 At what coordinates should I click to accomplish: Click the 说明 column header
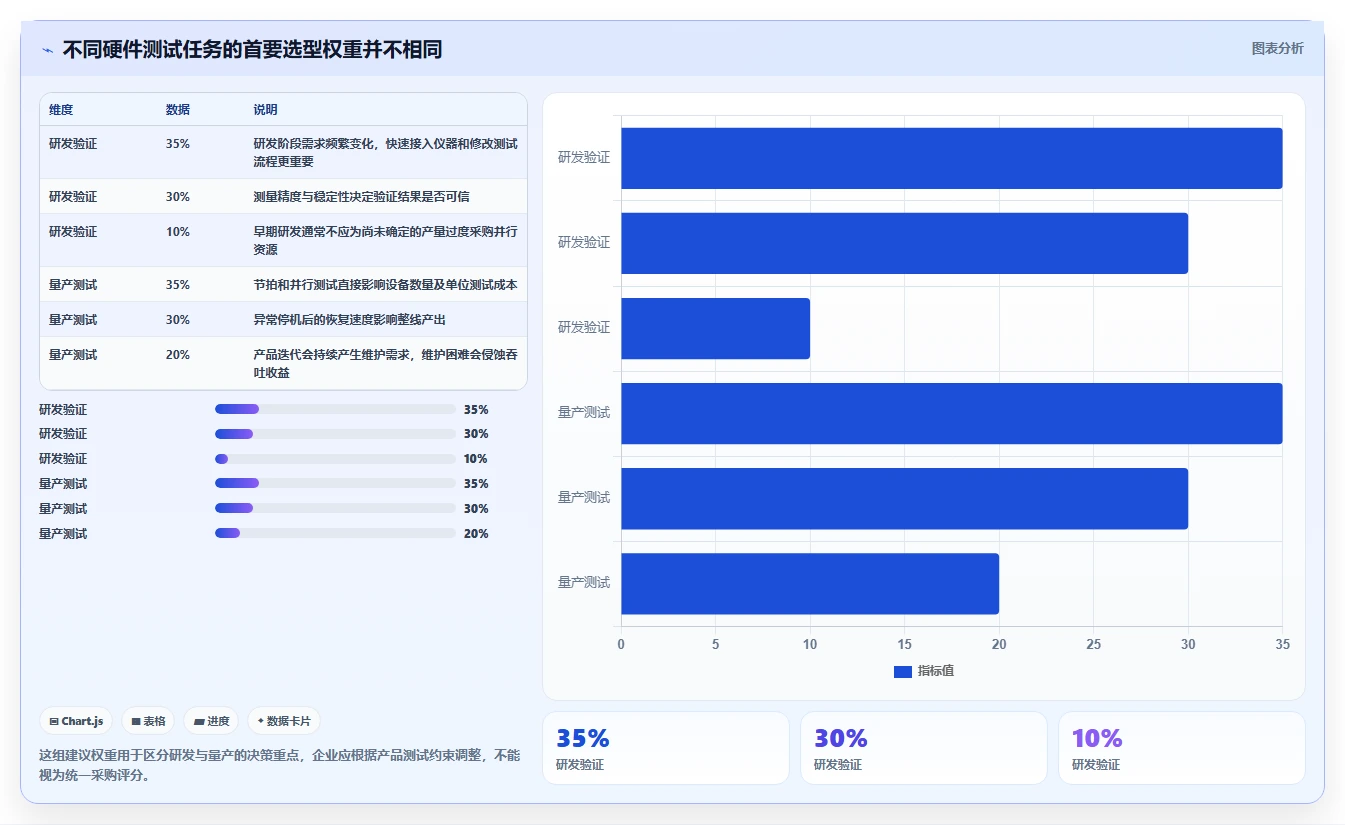point(266,109)
